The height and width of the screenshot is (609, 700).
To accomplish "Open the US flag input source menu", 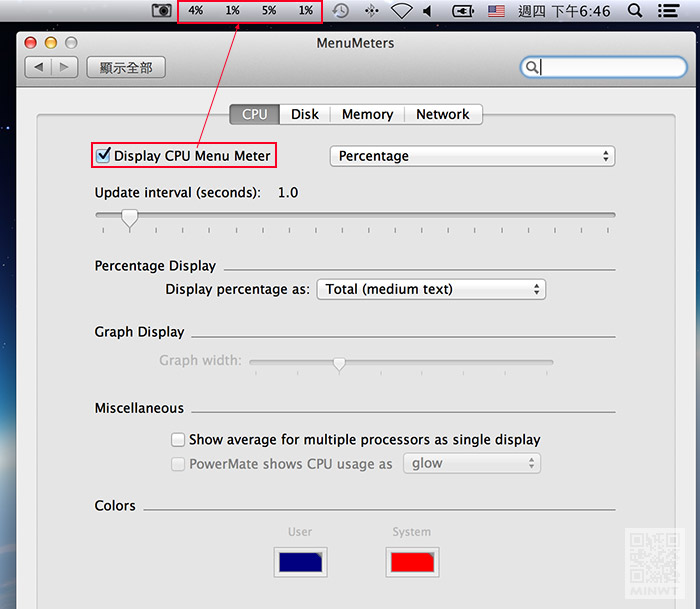I will pos(496,11).
